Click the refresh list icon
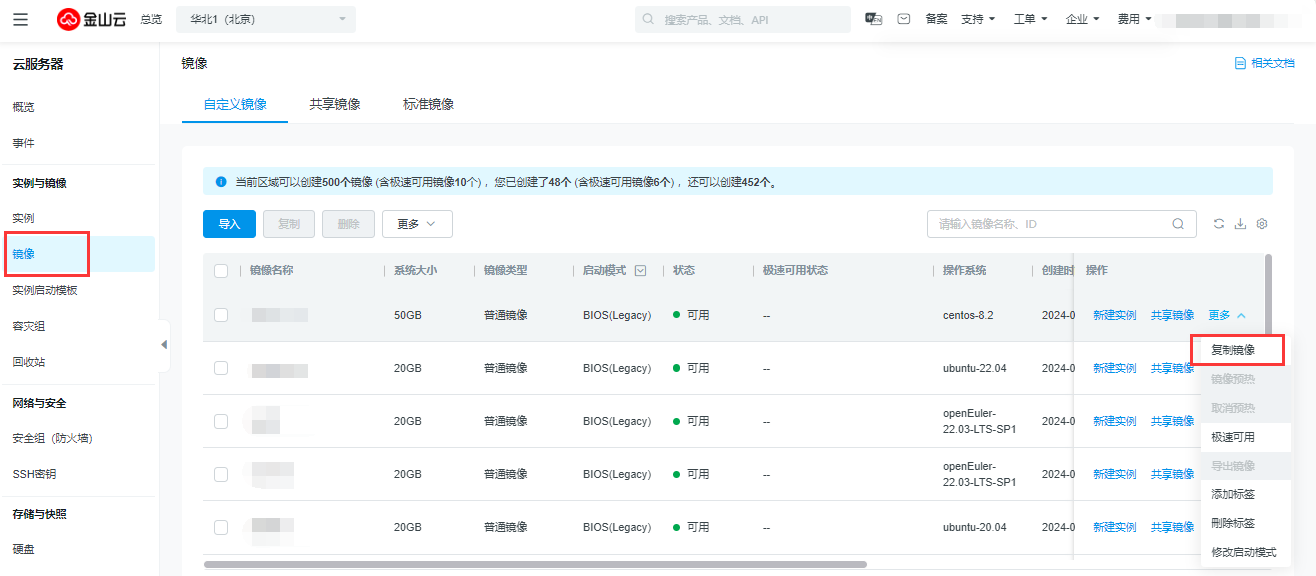Viewport: 1316px width, 576px height. 1218,224
